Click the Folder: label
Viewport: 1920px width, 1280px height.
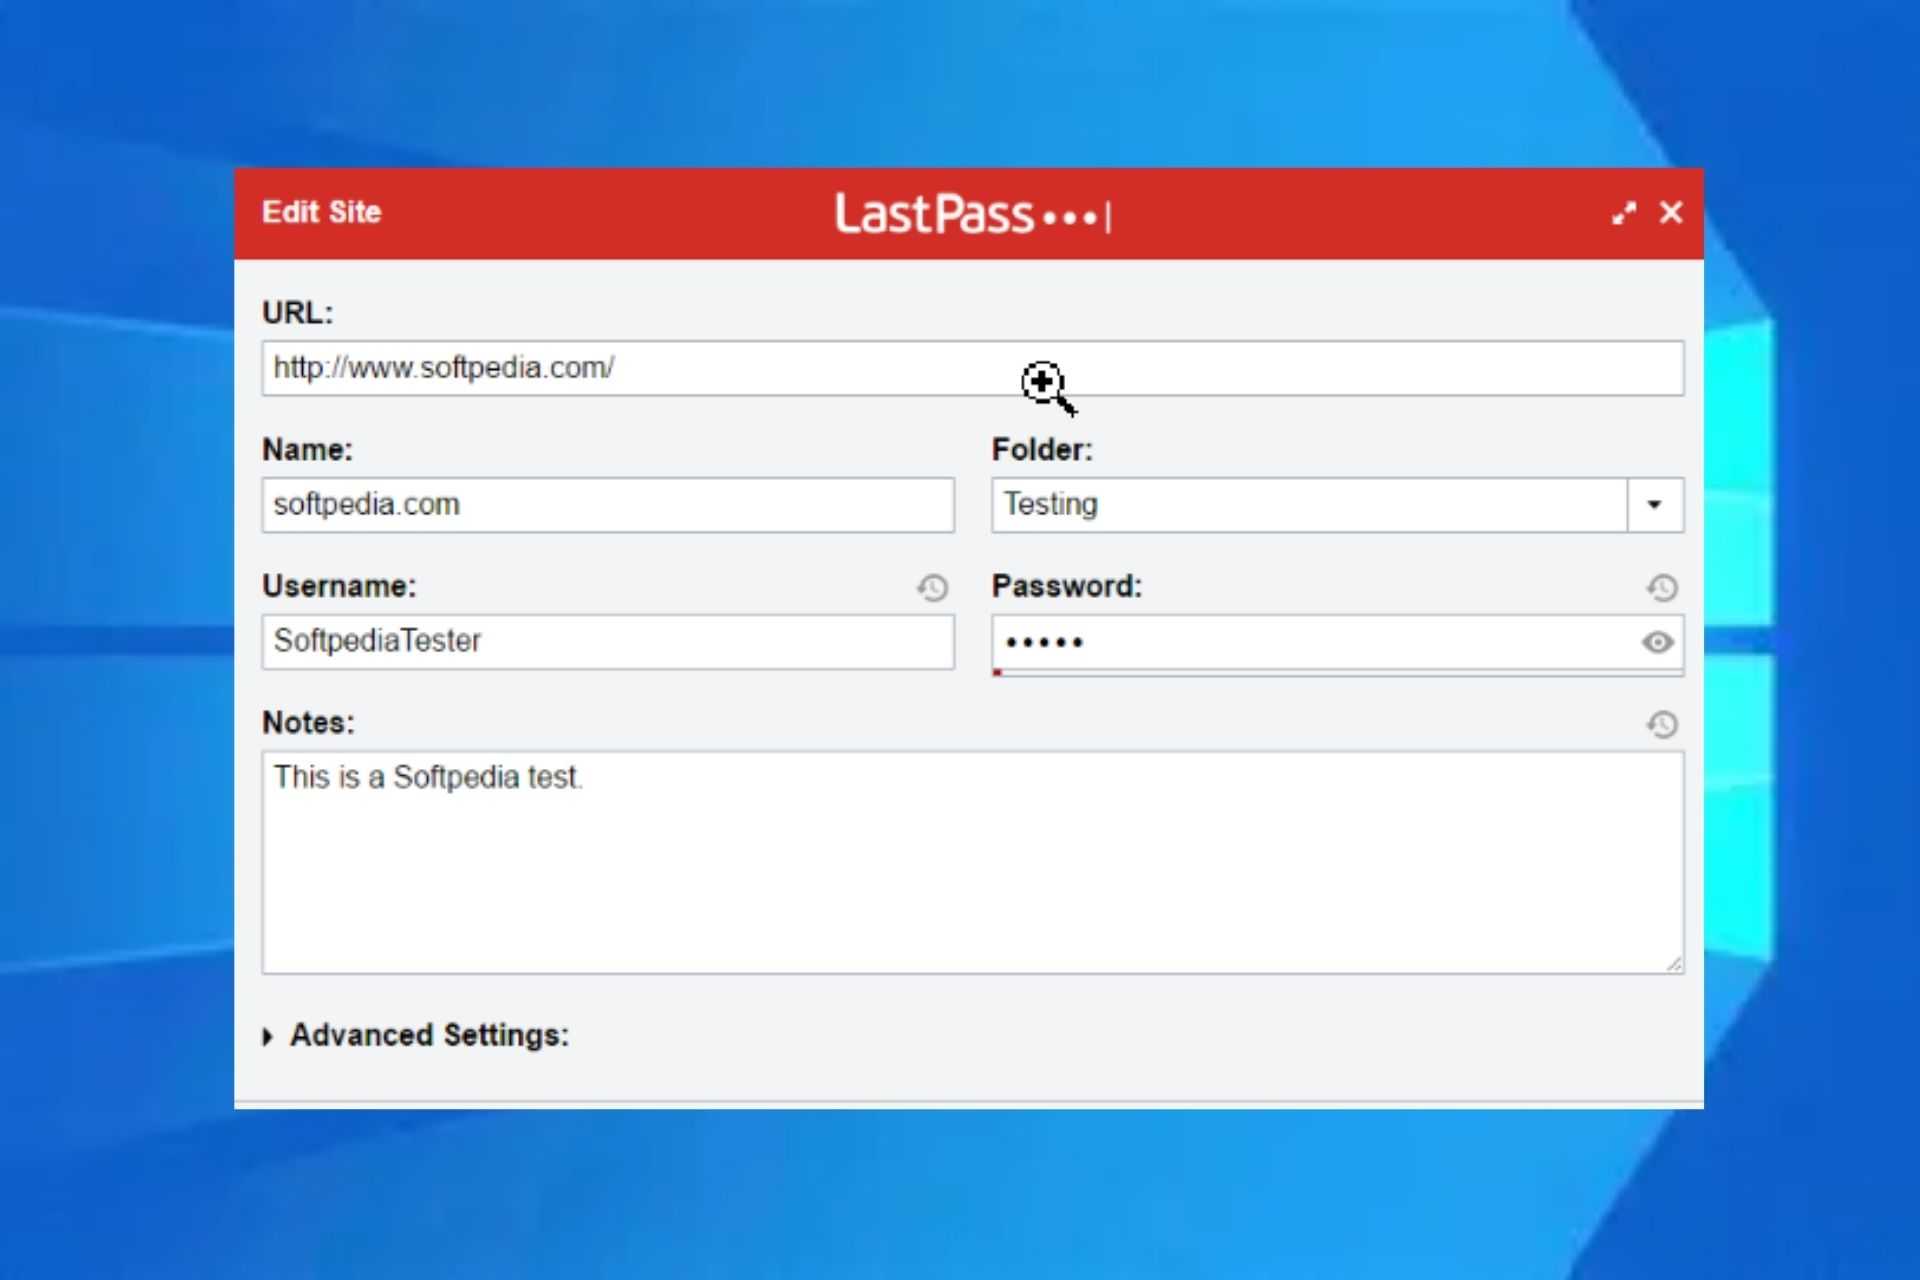click(x=1042, y=450)
